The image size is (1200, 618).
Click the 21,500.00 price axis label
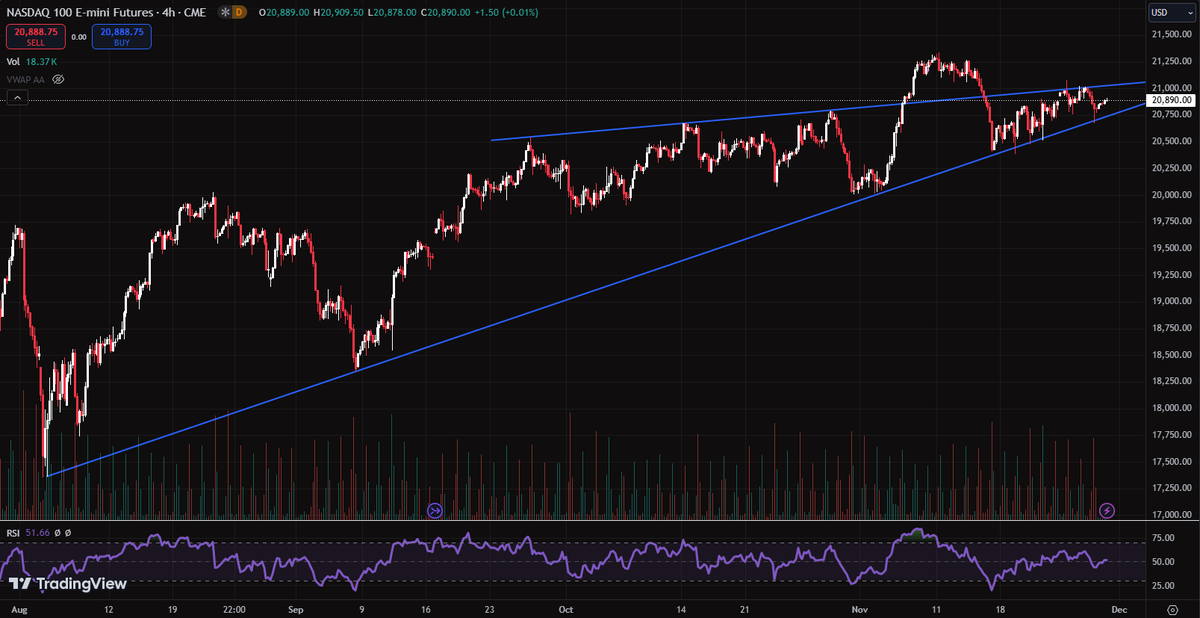click(1171, 34)
